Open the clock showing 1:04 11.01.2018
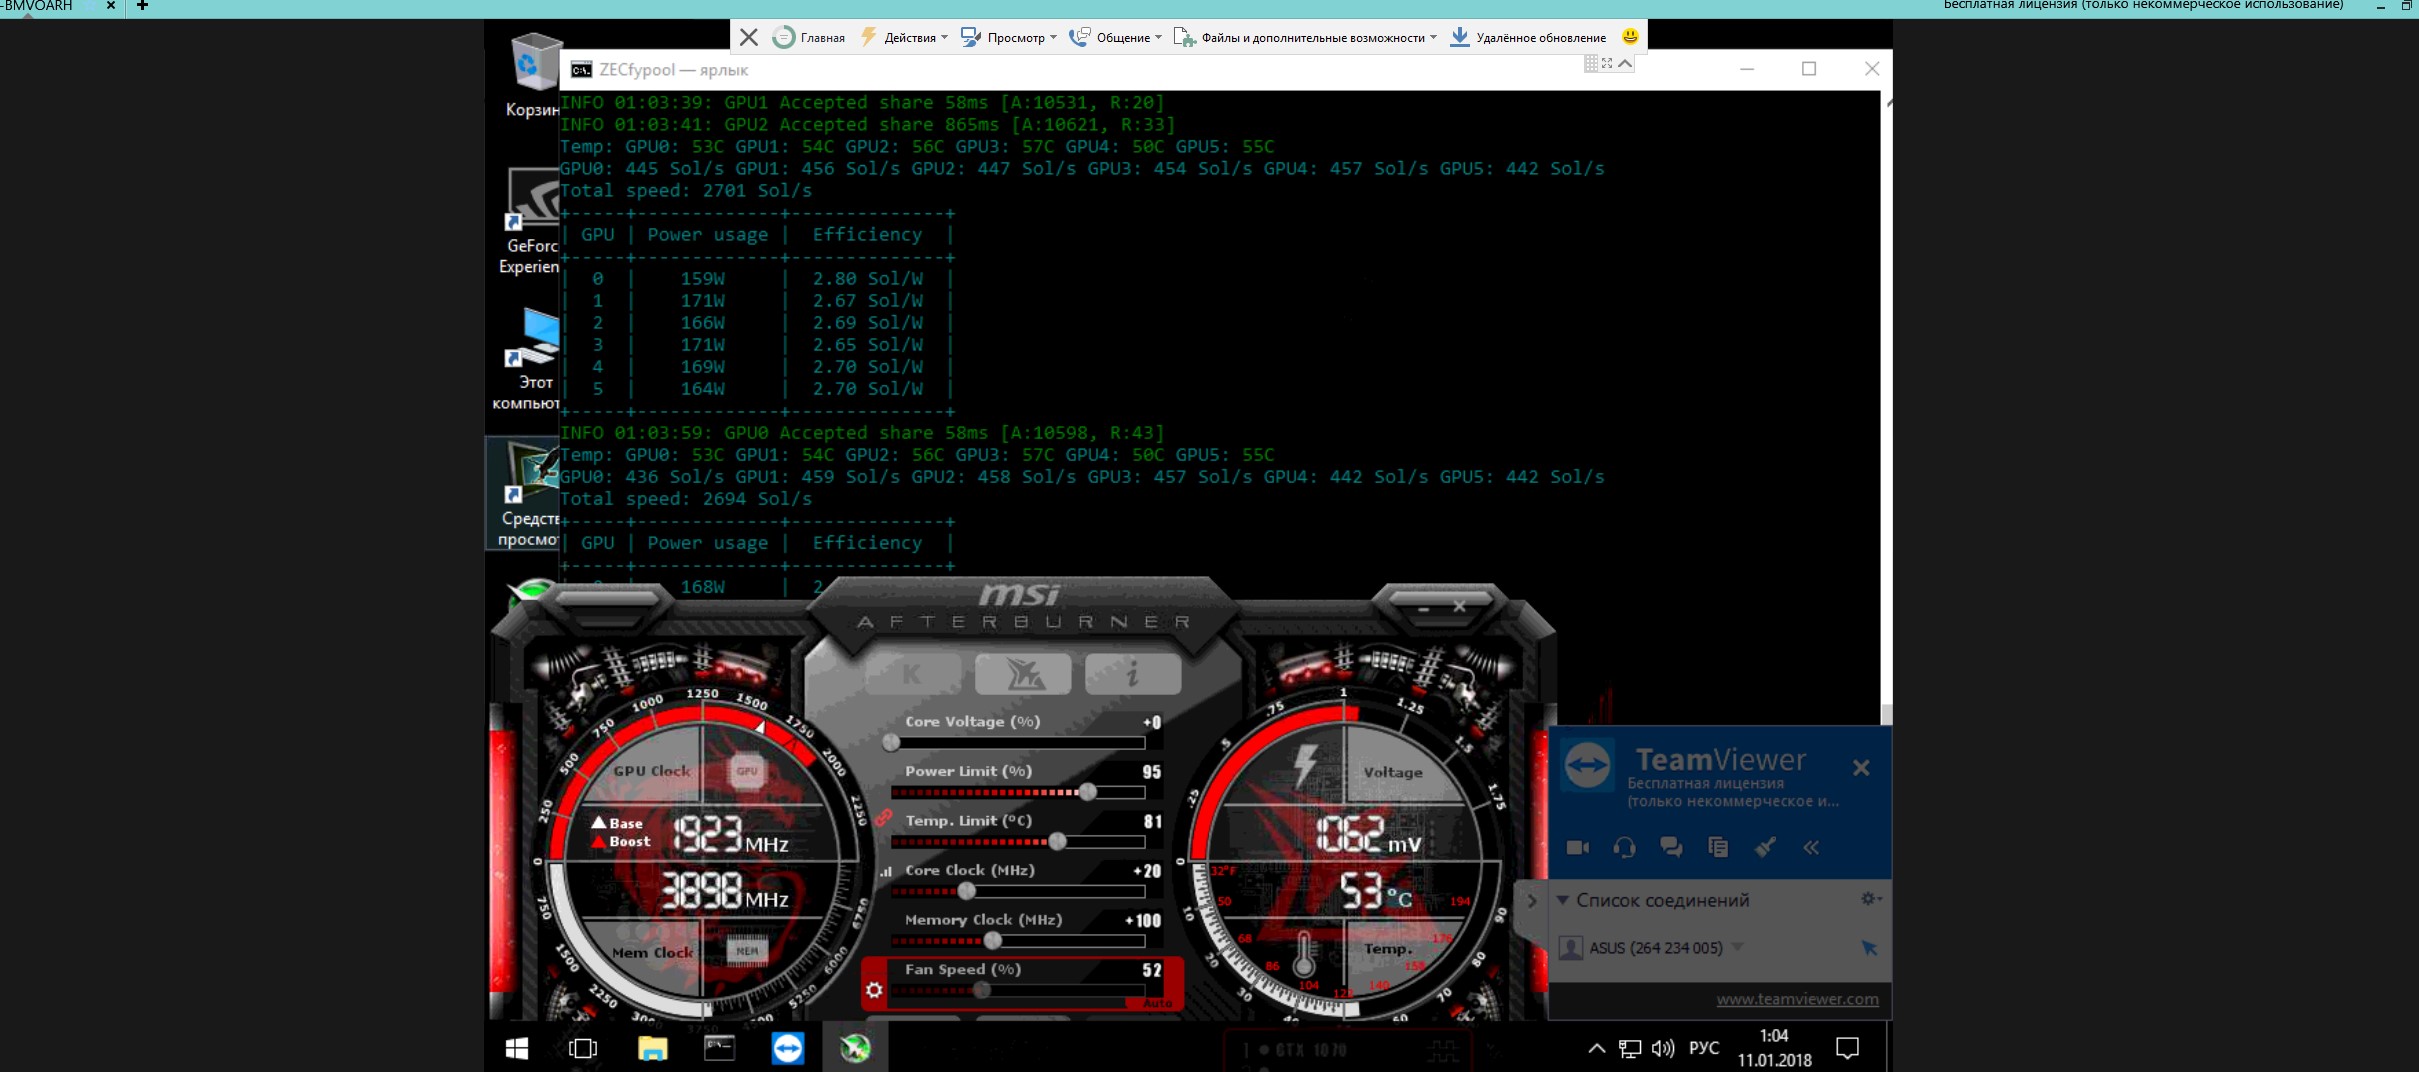The image size is (2419, 1072). (x=1774, y=1048)
